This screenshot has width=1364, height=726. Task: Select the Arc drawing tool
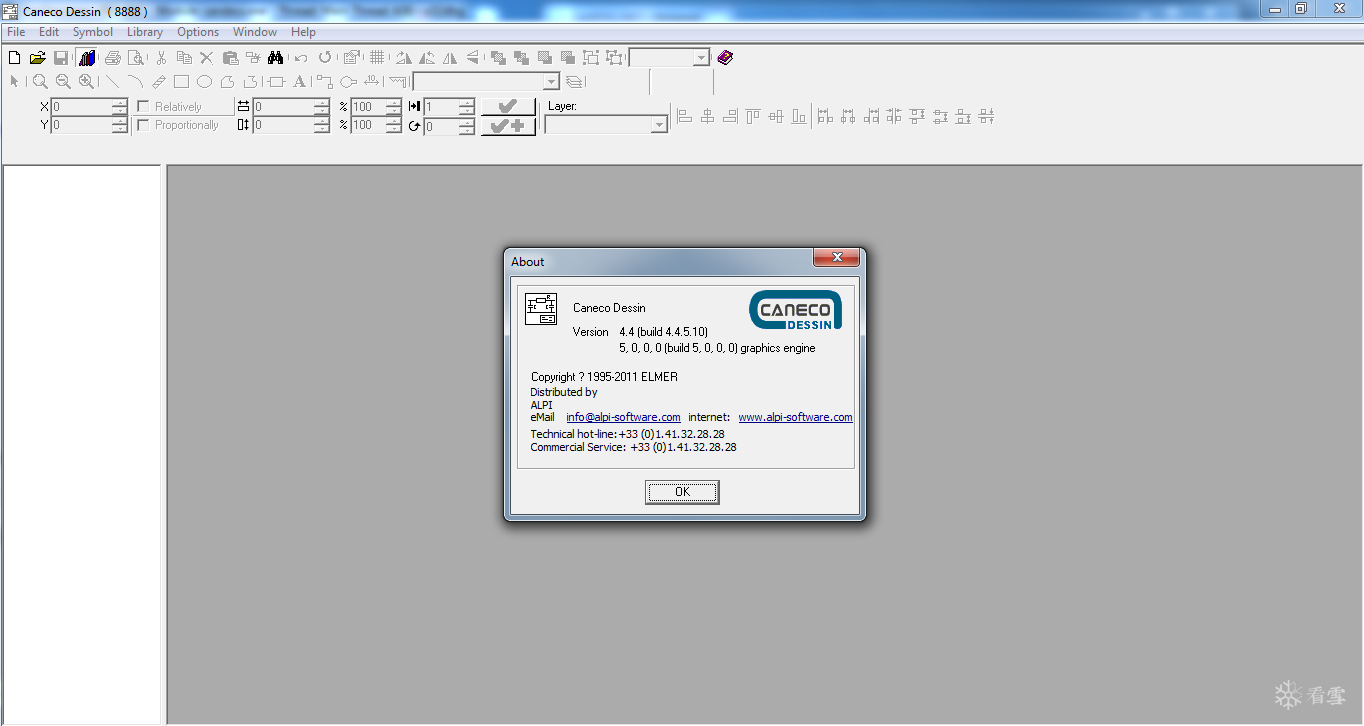point(135,82)
